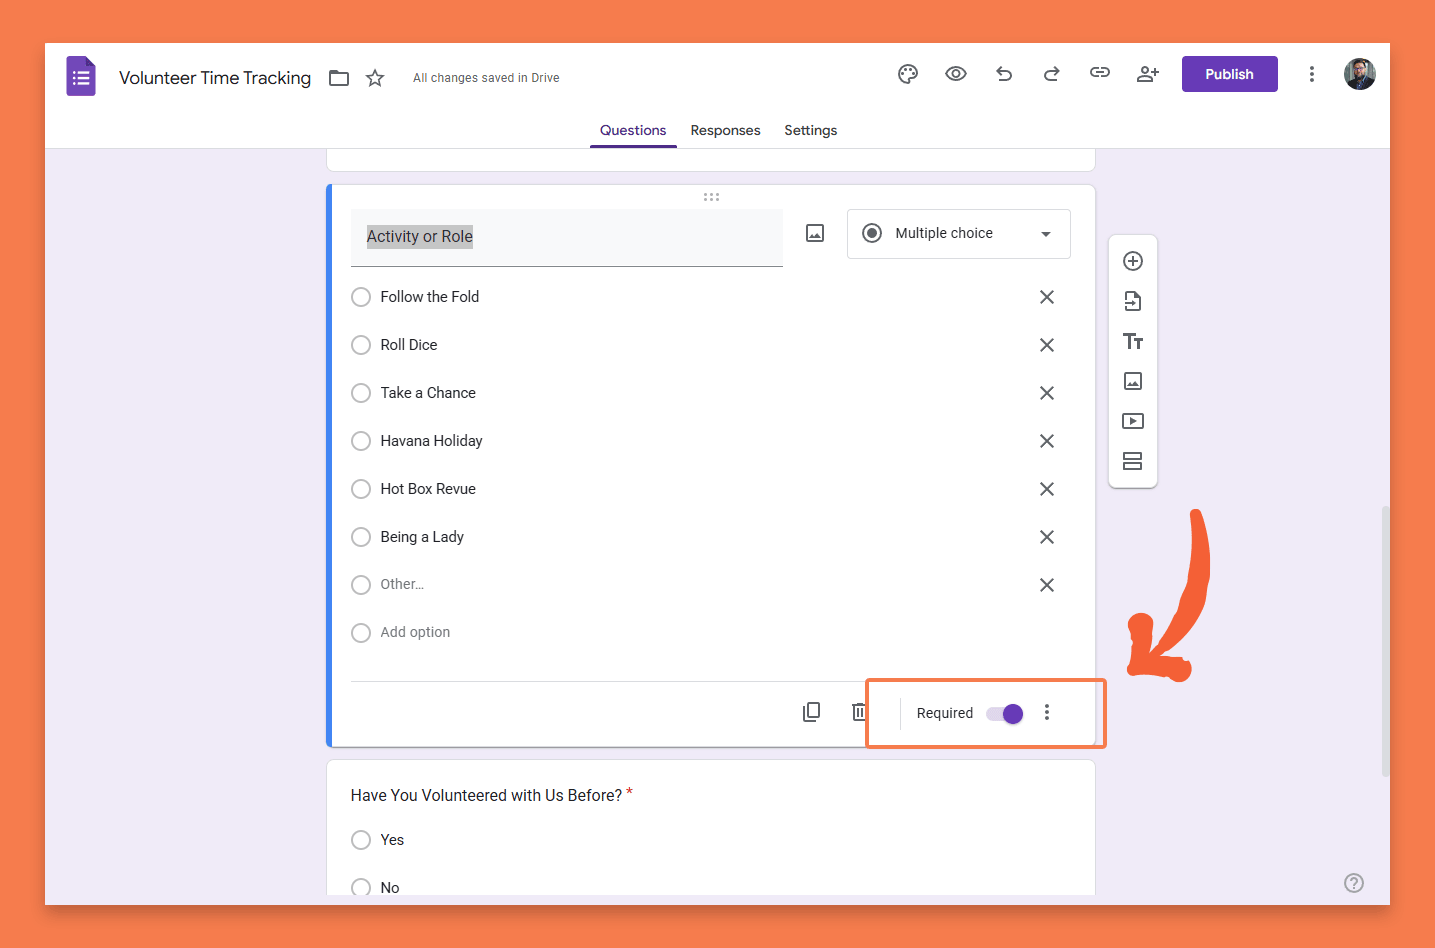
Task: Click the undo arrow icon
Action: [x=1004, y=74]
